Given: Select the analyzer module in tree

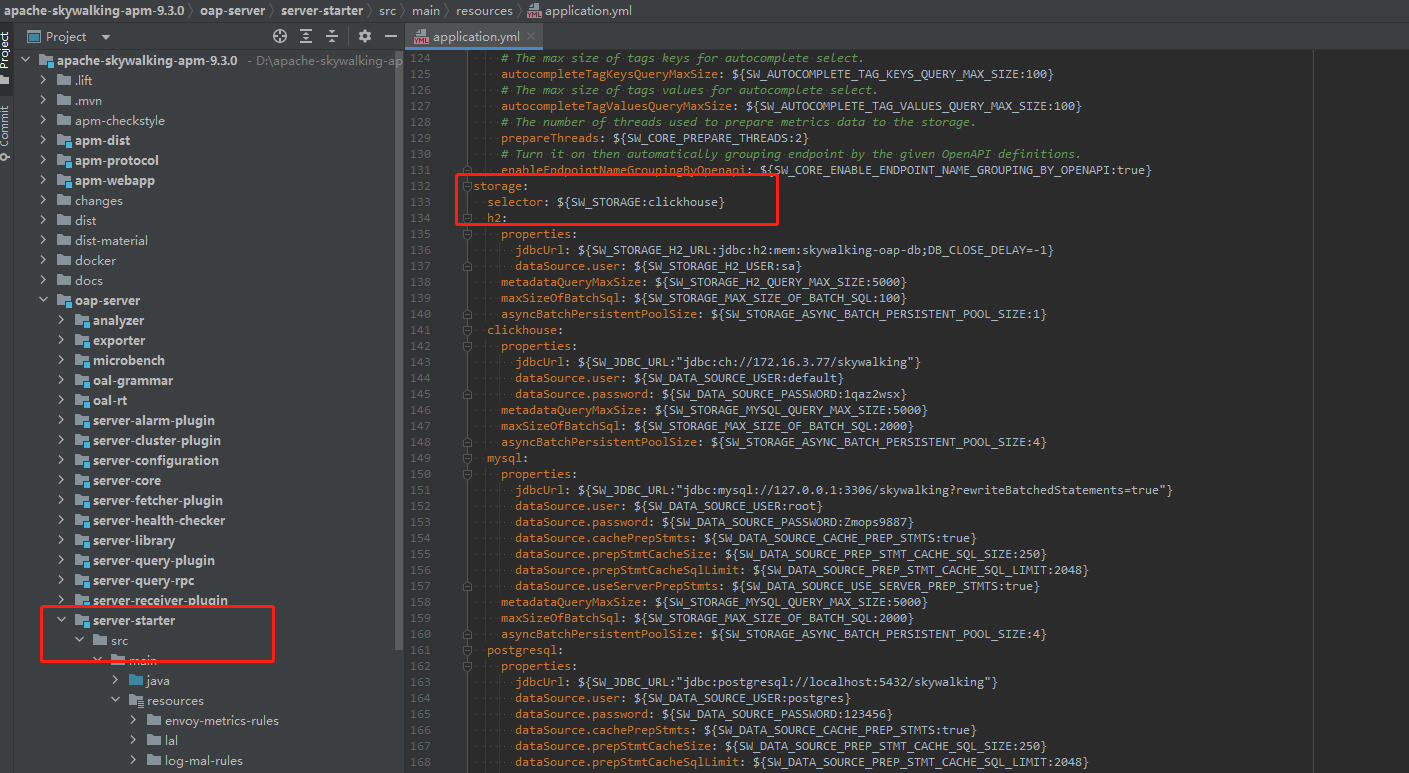Looking at the screenshot, I should point(118,320).
